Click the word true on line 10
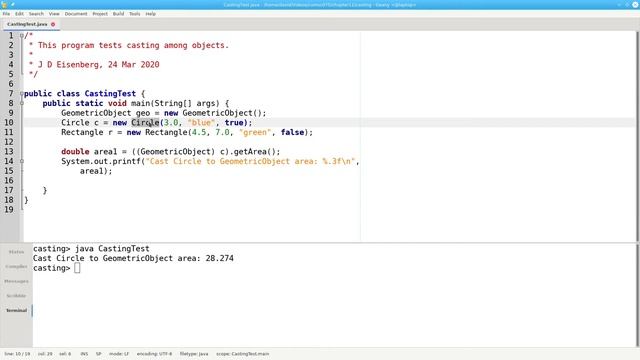 [x=234, y=122]
